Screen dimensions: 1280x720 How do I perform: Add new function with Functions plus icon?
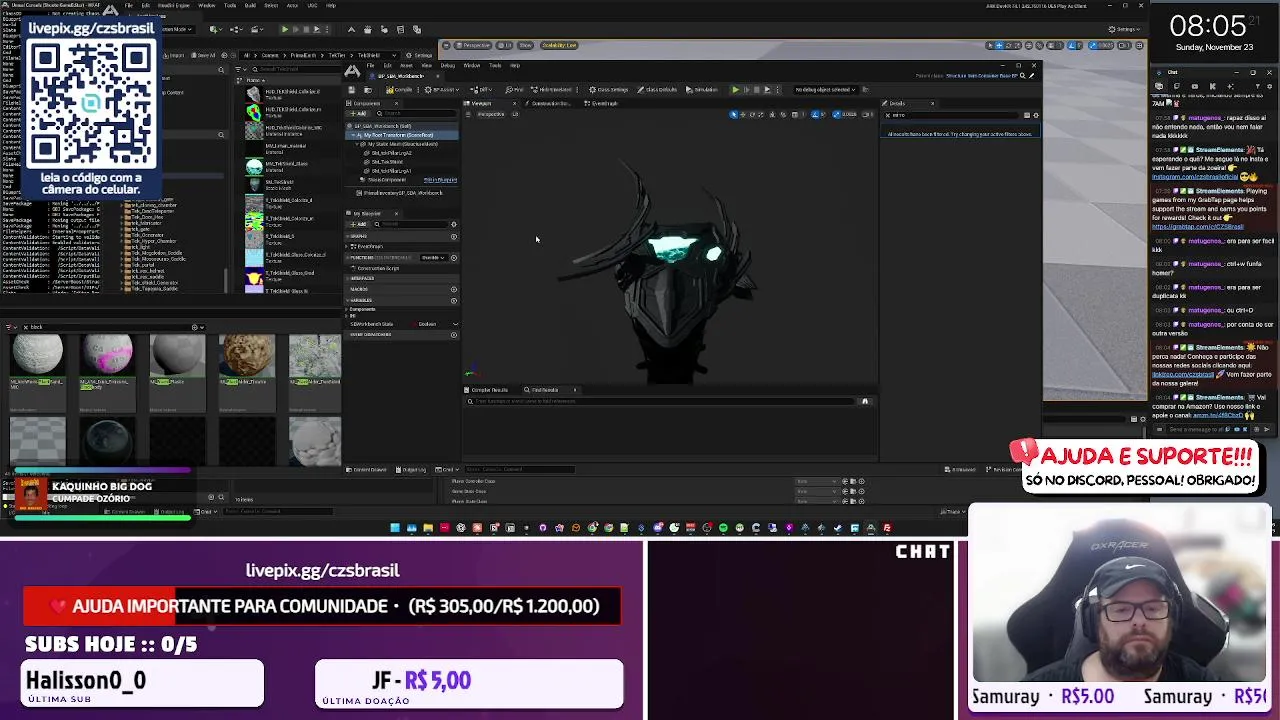[x=454, y=258]
